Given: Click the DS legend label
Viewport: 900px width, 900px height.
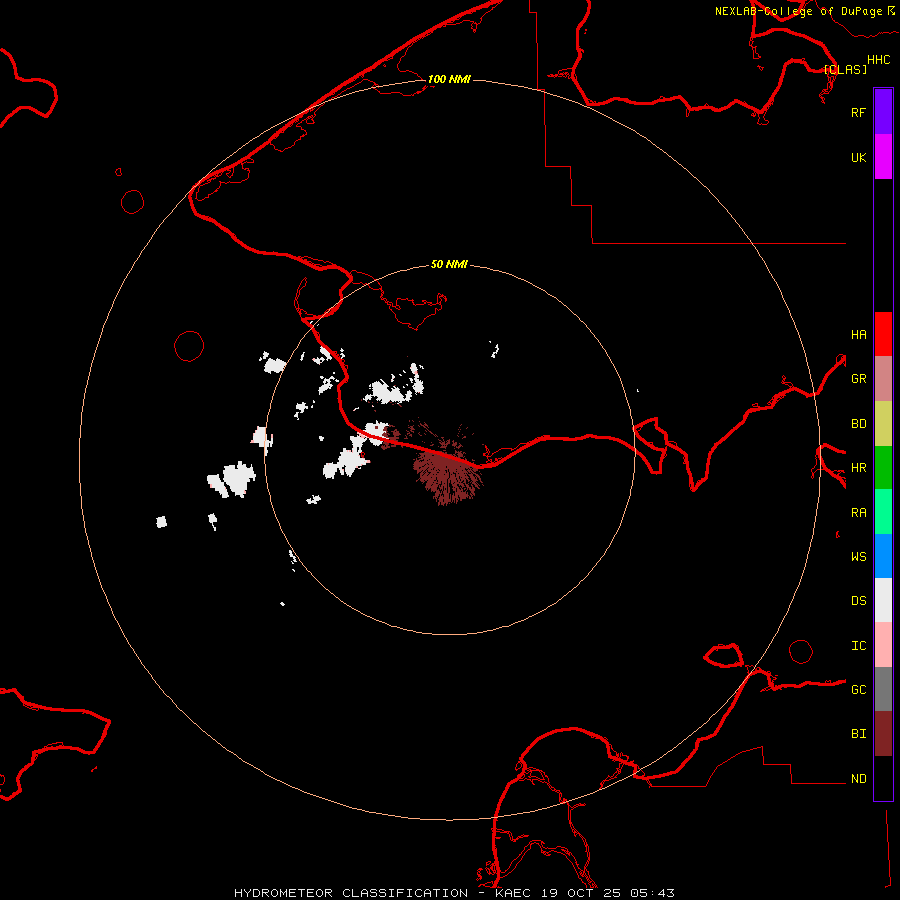Looking at the screenshot, I should 859,601.
